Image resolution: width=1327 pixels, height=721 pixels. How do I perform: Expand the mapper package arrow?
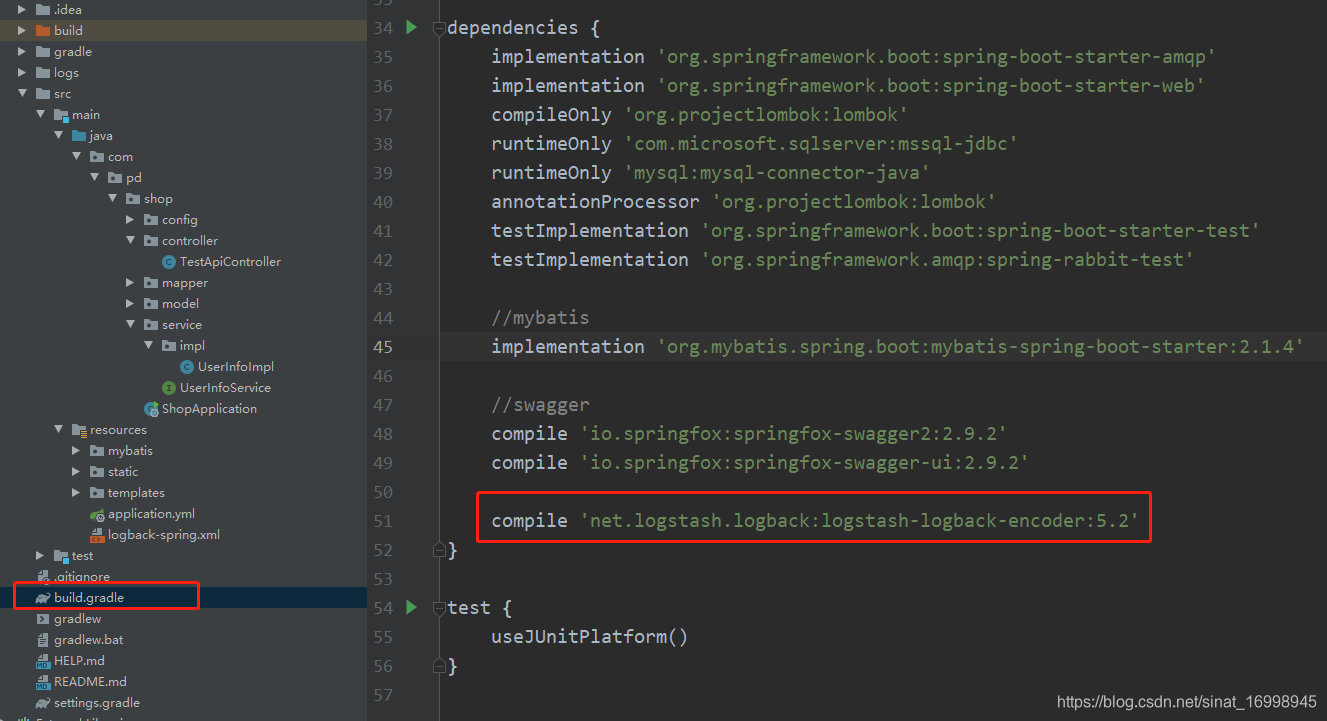130,282
